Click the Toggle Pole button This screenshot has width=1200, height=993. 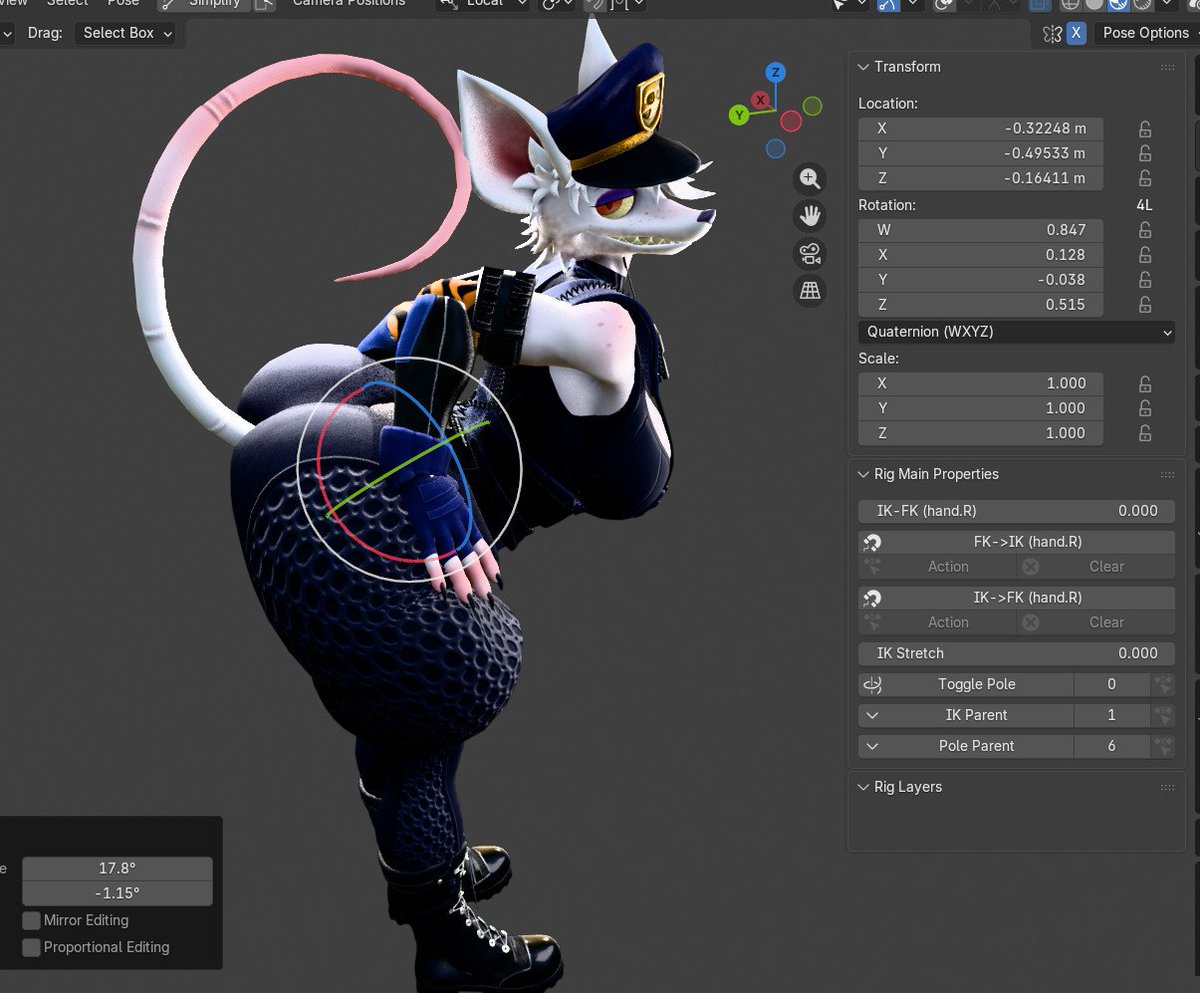[x=966, y=685]
